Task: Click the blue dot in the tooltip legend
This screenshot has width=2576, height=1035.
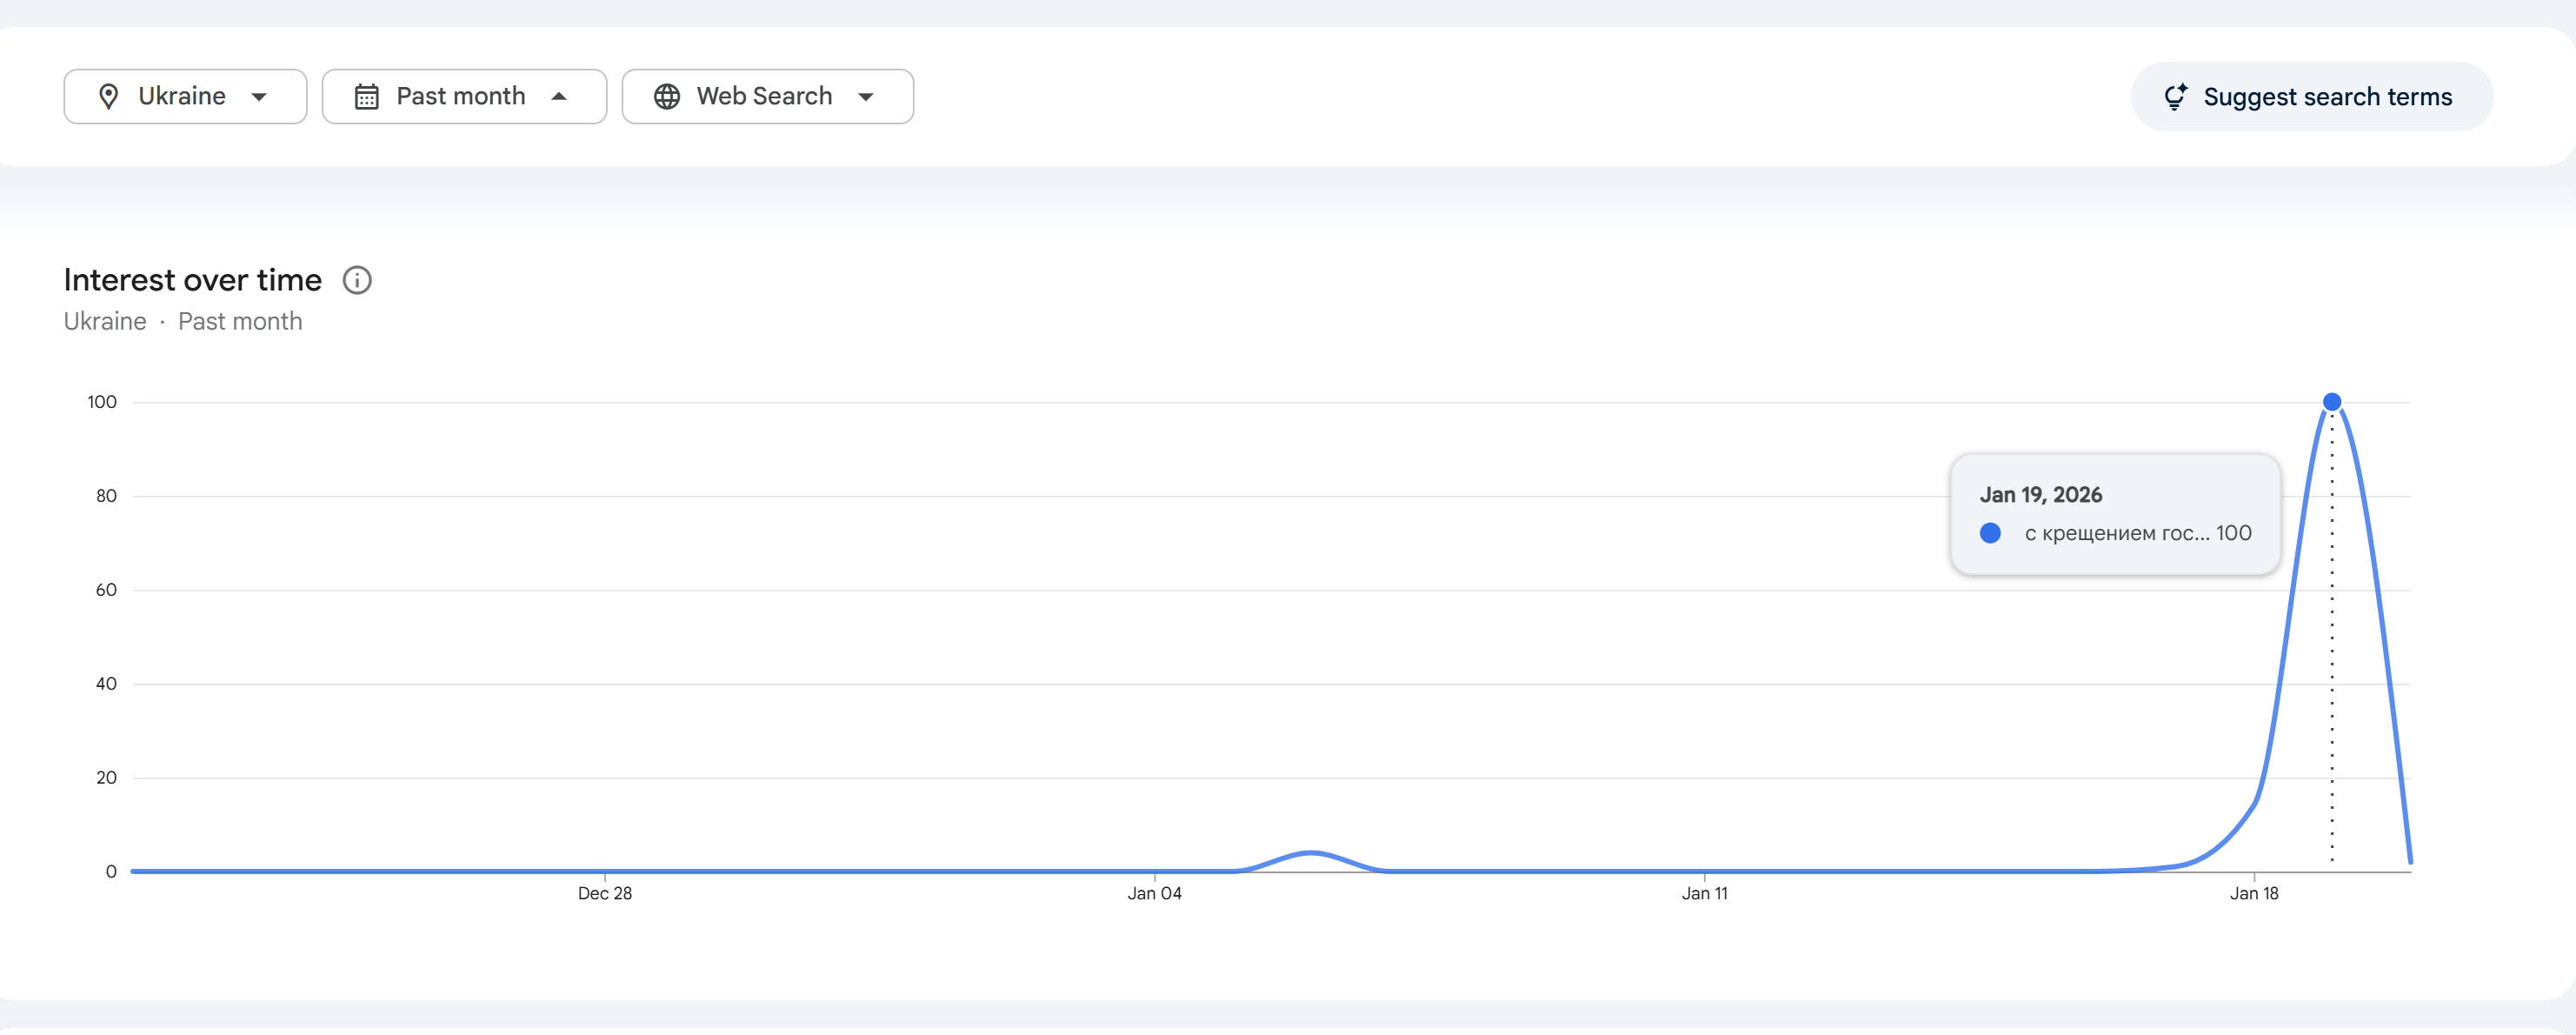Action: (x=1990, y=534)
